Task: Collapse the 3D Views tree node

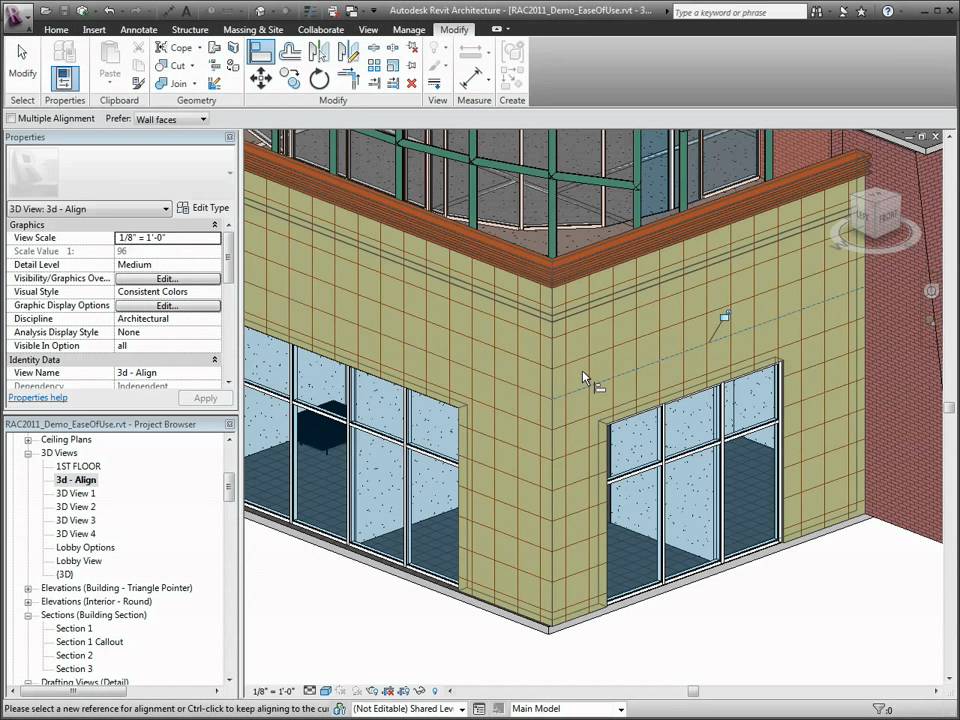Action: (x=28, y=453)
